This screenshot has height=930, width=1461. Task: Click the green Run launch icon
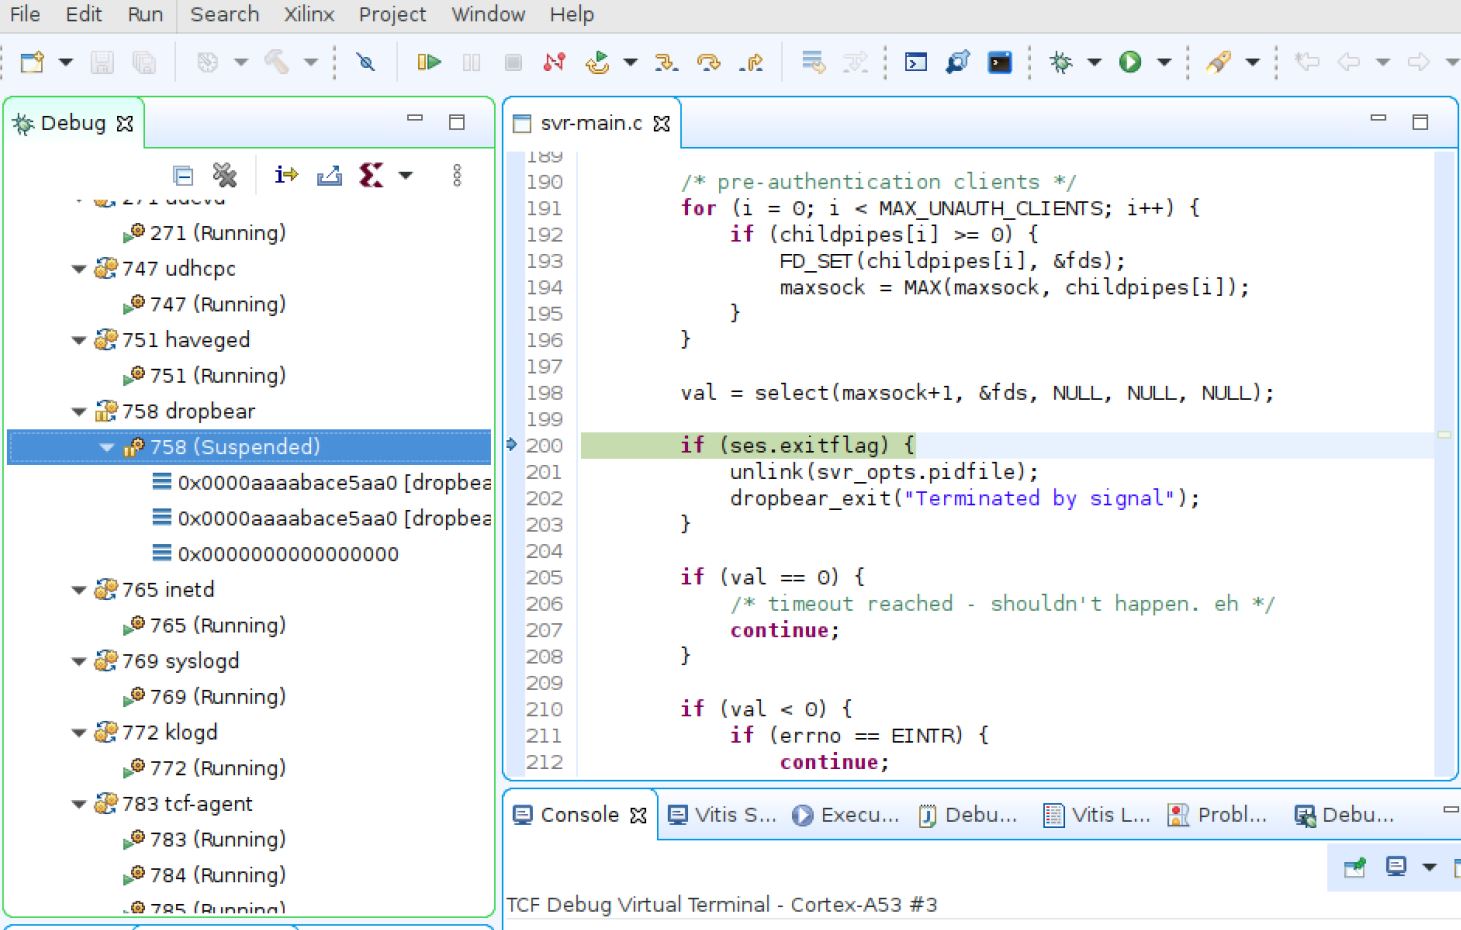(1130, 62)
